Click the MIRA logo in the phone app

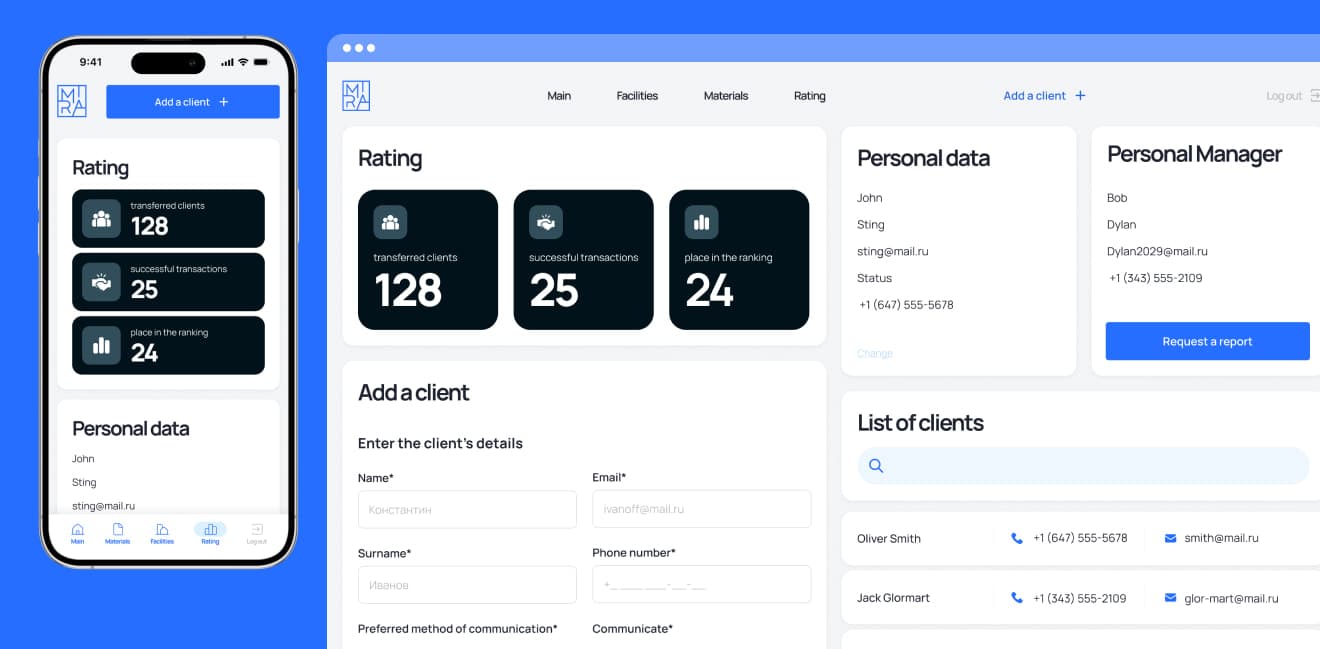pyautogui.click(x=72, y=101)
